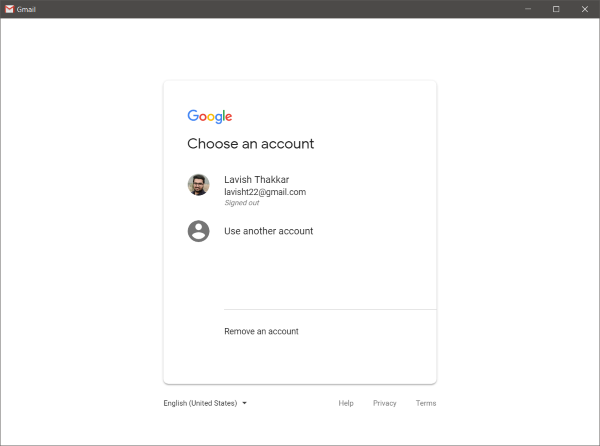
Task: Open the Privacy link
Action: tap(385, 404)
